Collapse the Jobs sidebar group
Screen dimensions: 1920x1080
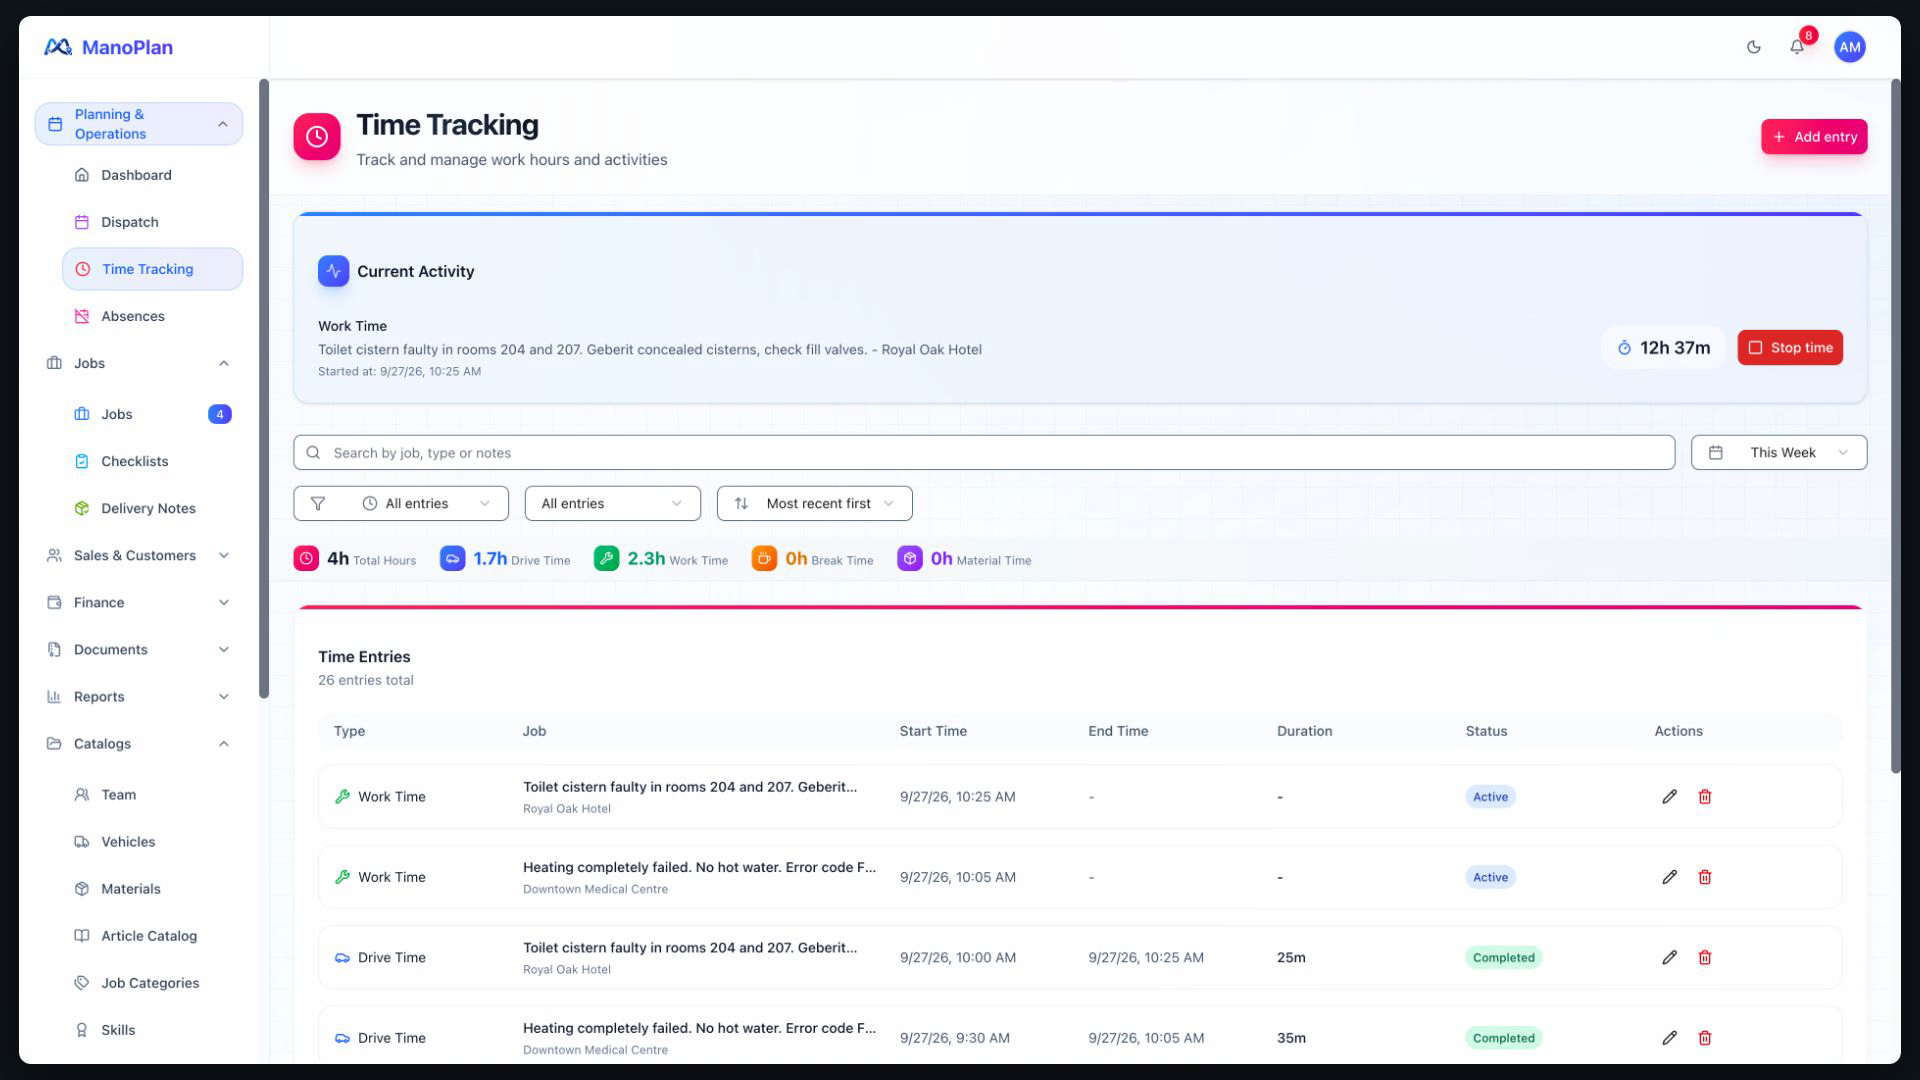click(x=139, y=363)
